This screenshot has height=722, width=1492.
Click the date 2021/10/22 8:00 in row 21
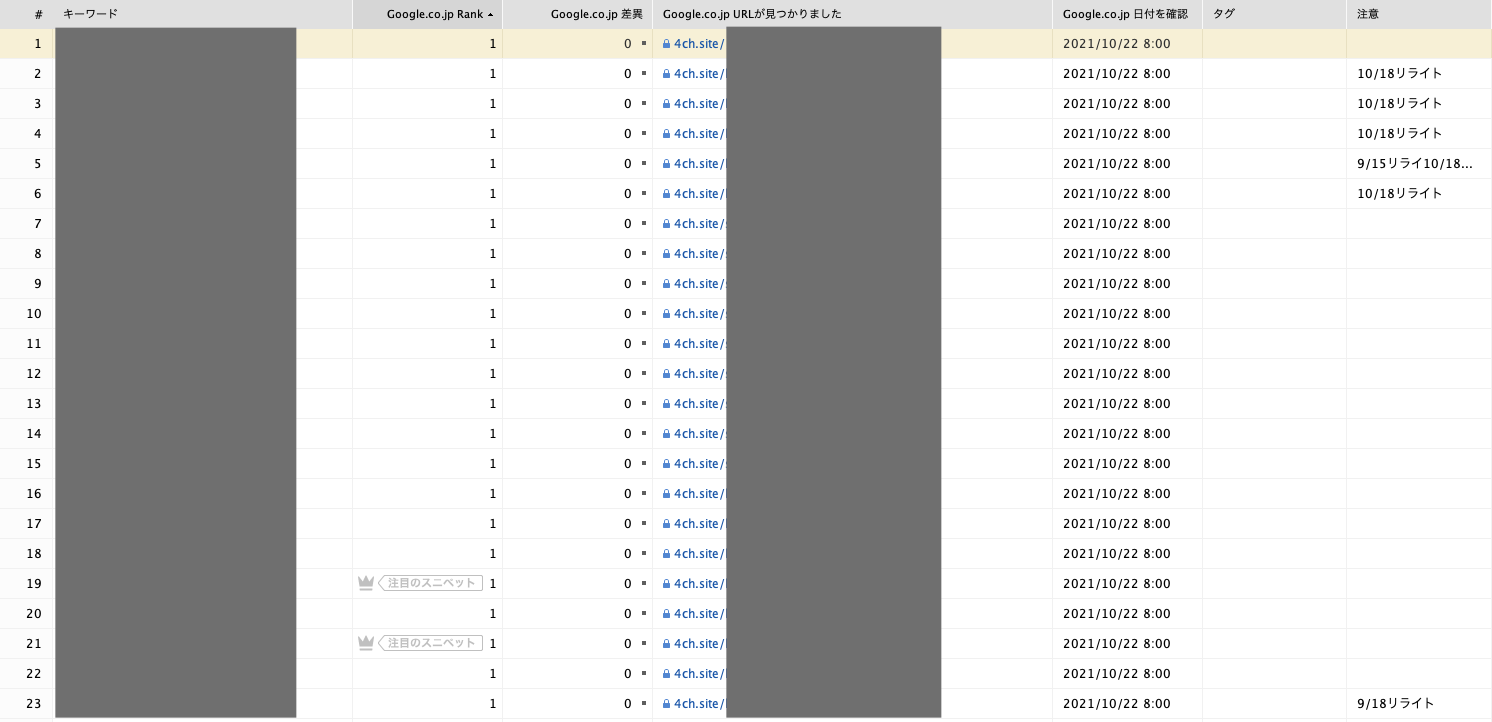(x=1117, y=644)
